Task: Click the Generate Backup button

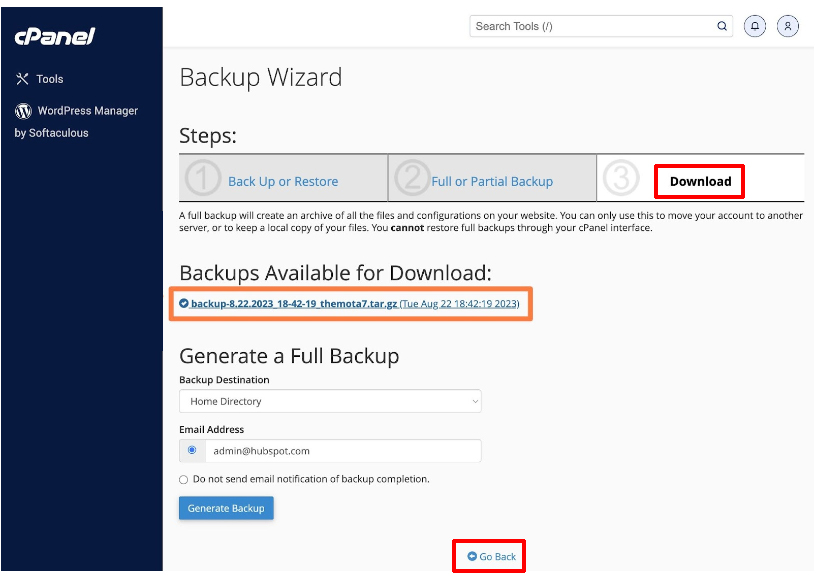Action: coord(226,508)
